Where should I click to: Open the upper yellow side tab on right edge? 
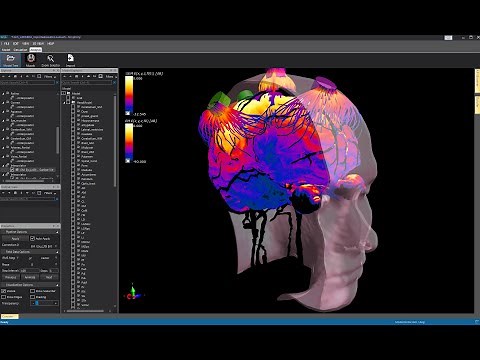(x=477, y=81)
